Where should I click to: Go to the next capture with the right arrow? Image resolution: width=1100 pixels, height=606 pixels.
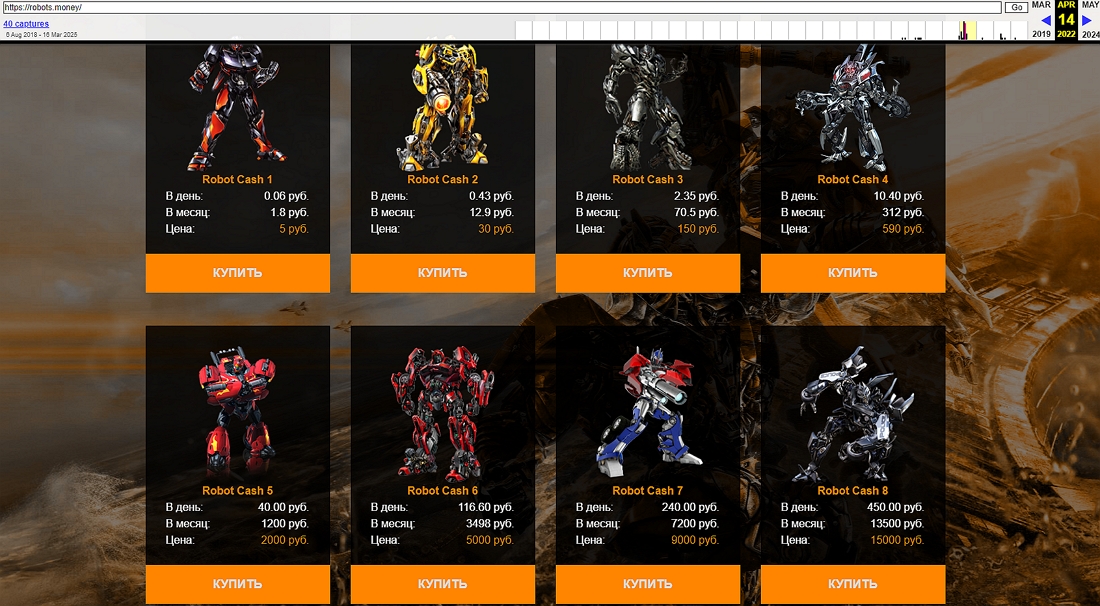click(x=1087, y=20)
